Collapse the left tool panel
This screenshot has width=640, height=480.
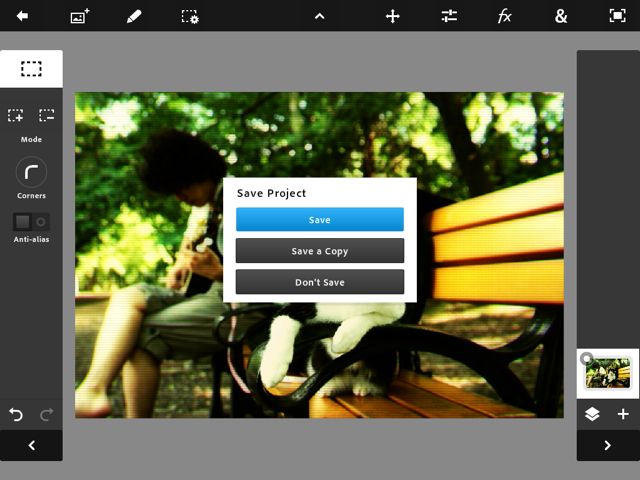[x=31, y=445]
